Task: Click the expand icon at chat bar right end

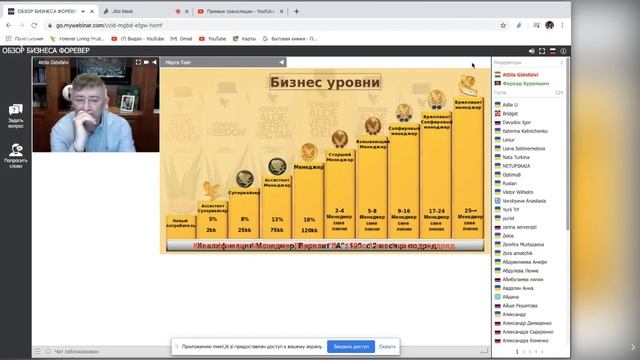Action: click(484, 351)
